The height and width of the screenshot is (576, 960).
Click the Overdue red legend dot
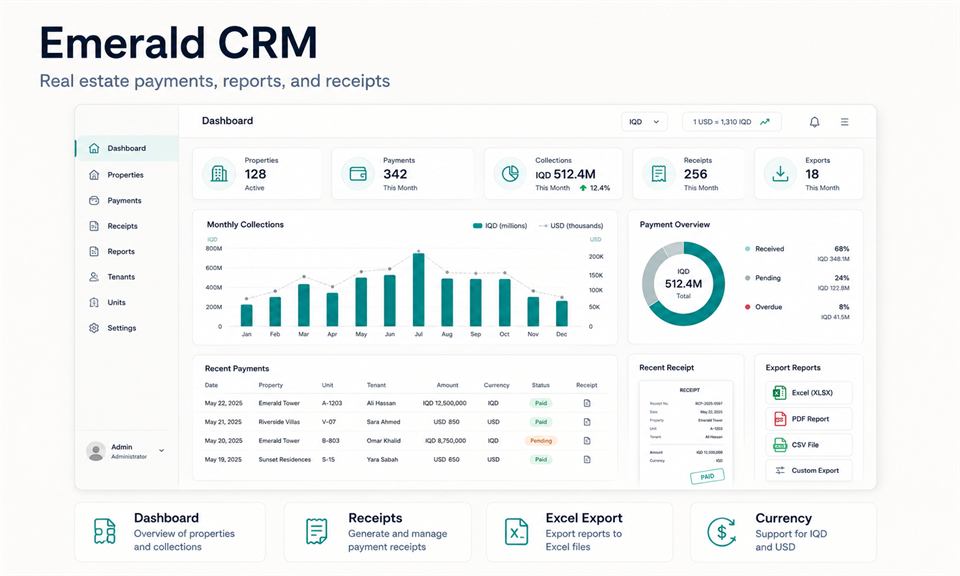[x=747, y=307]
